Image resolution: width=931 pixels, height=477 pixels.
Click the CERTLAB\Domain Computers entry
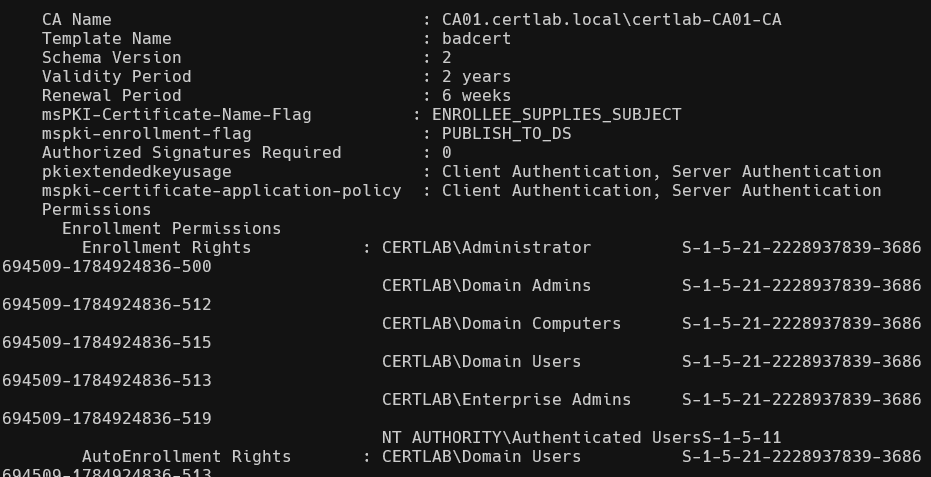[x=501, y=323]
